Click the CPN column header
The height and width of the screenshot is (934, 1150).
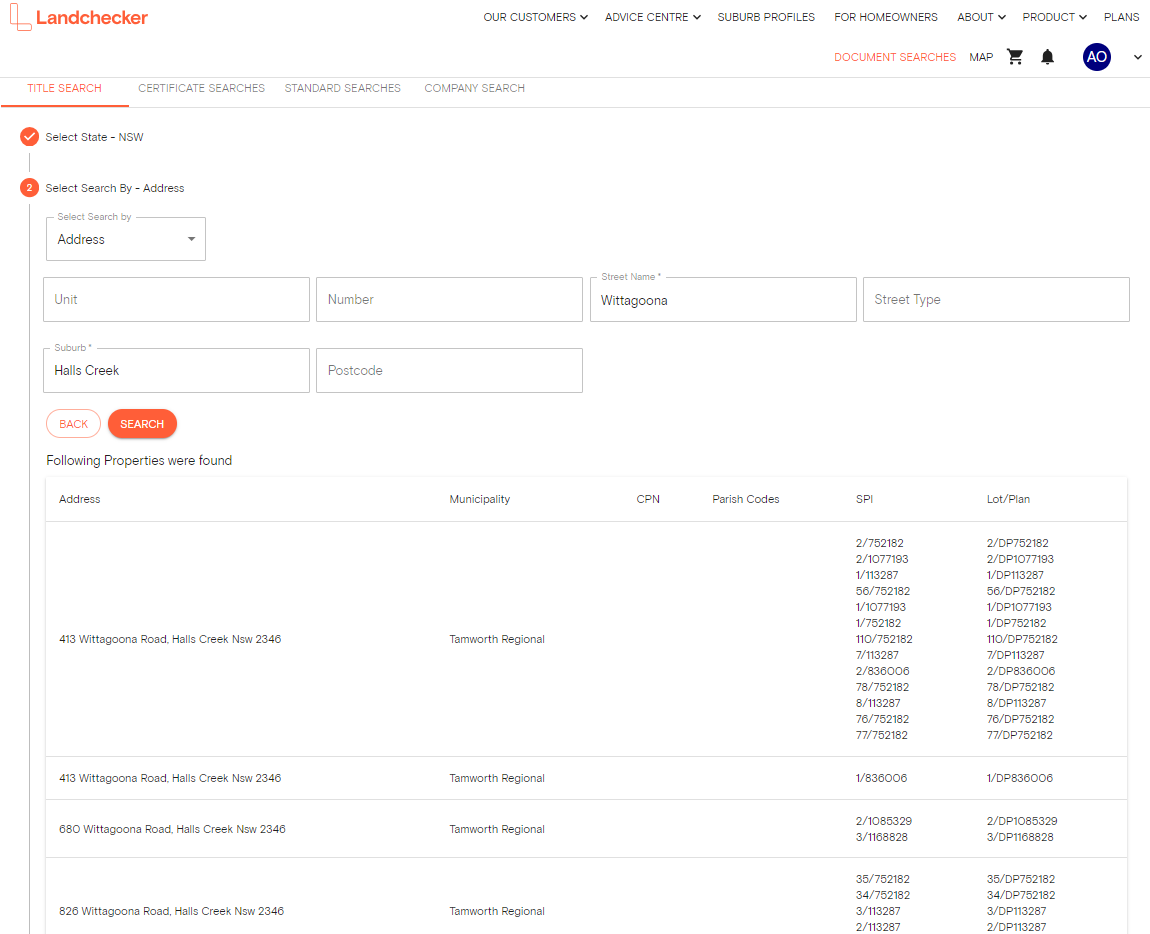point(648,499)
